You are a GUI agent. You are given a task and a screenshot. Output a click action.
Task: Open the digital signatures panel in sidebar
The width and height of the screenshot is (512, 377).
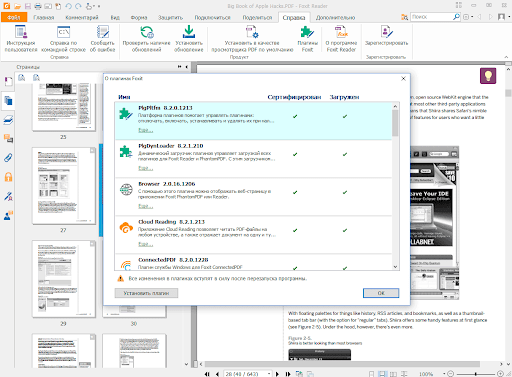(8, 196)
